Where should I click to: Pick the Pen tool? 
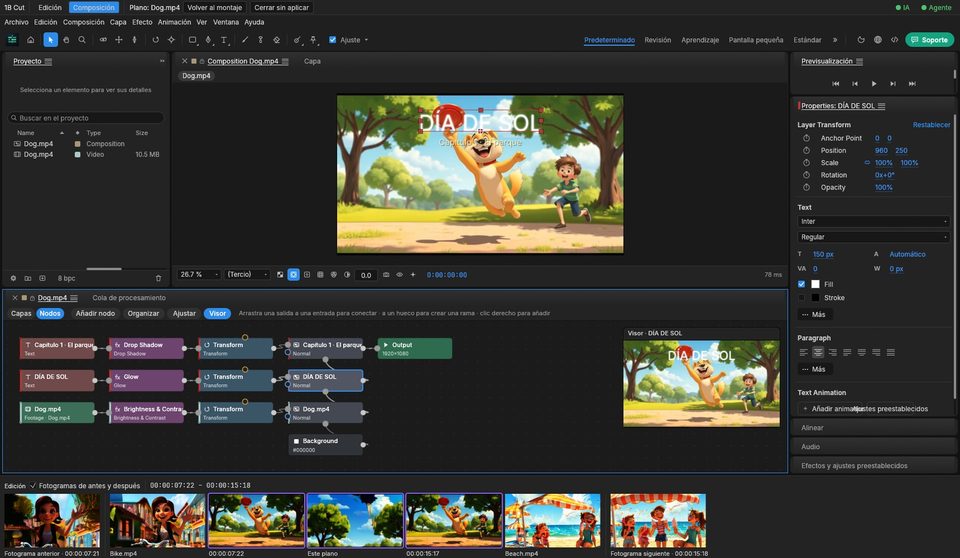point(208,40)
